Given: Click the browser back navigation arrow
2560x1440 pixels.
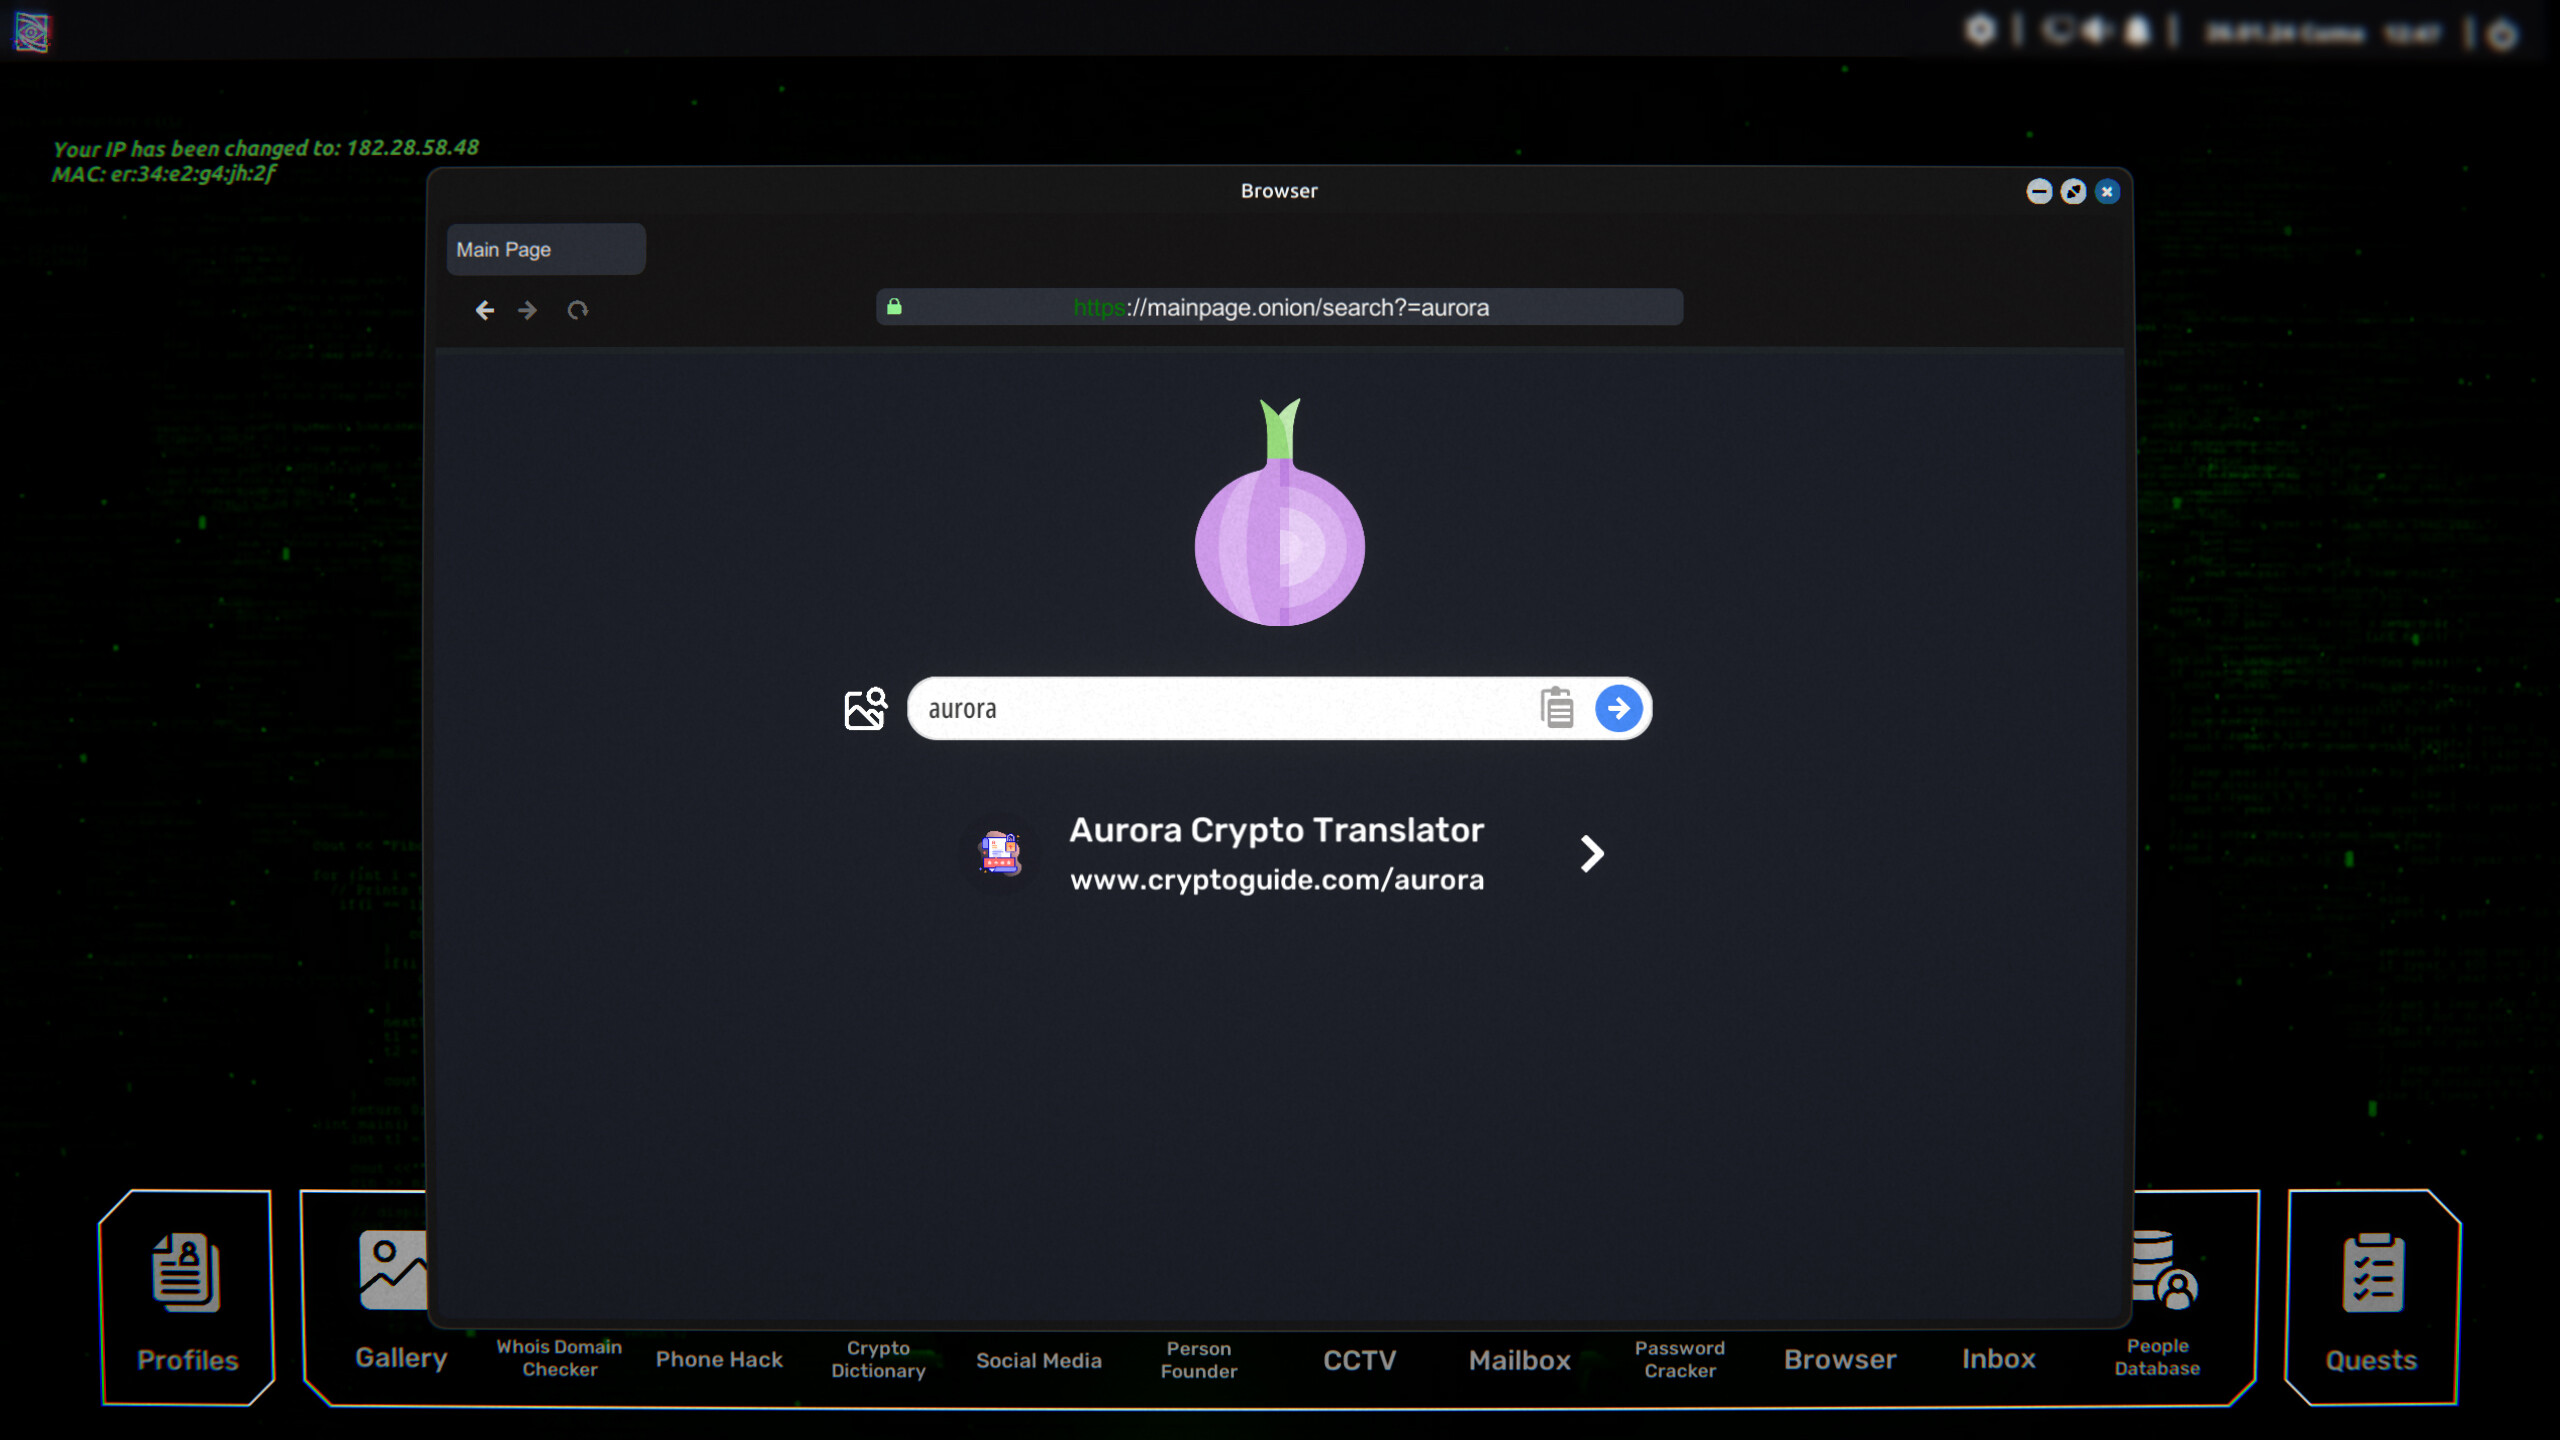Looking at the screenshot, I should coord(486,310).
